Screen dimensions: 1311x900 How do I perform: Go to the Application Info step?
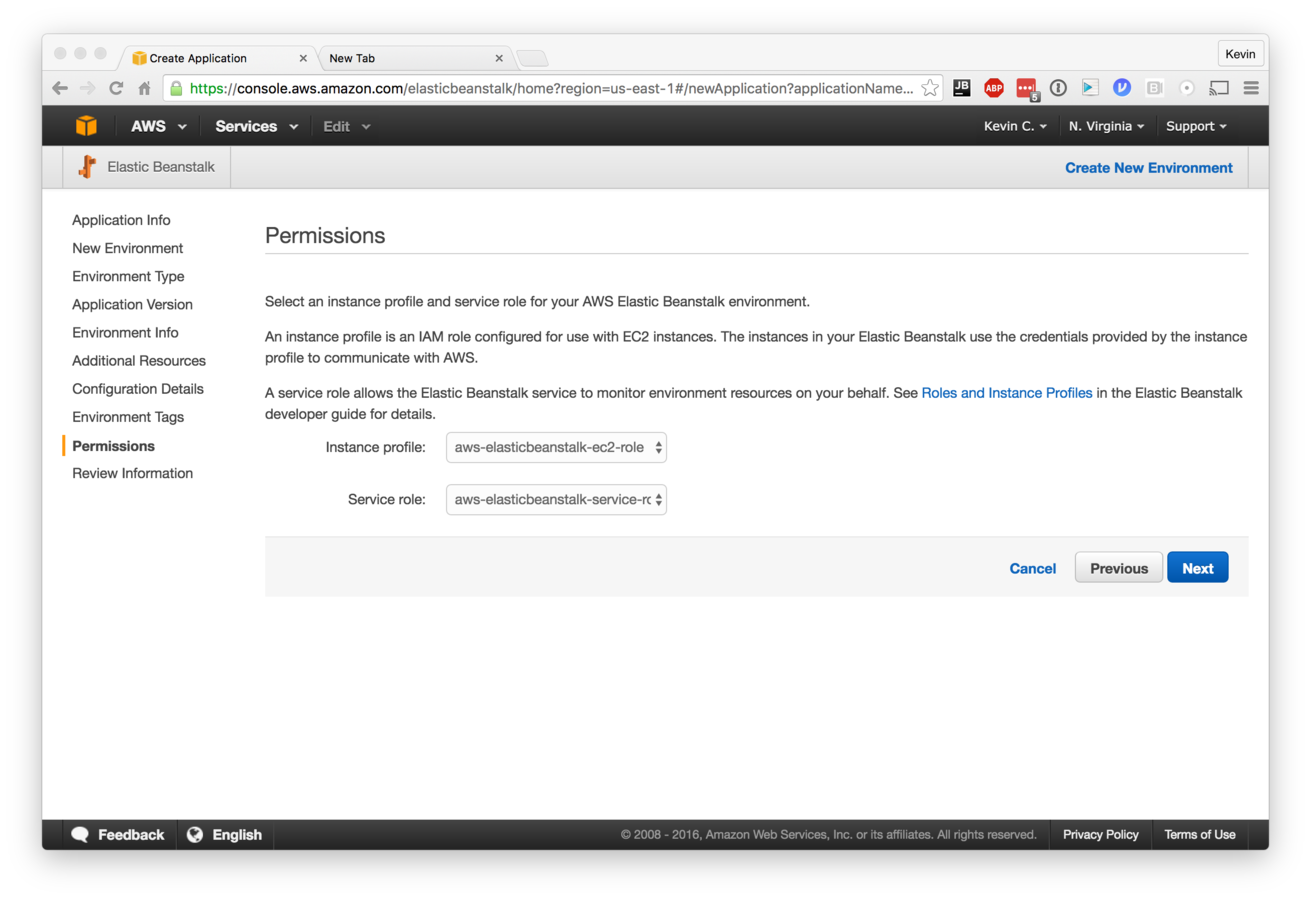pos(121,220)
